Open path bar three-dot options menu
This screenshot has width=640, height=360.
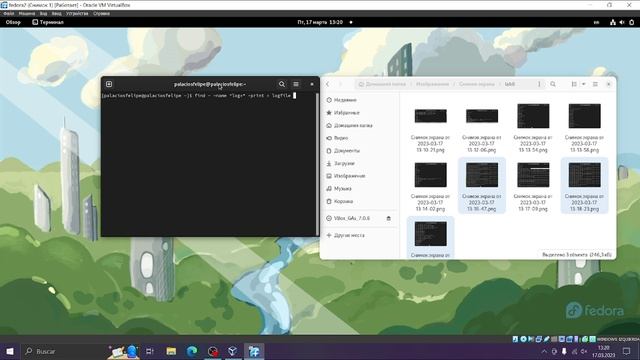tap(539, 84)
